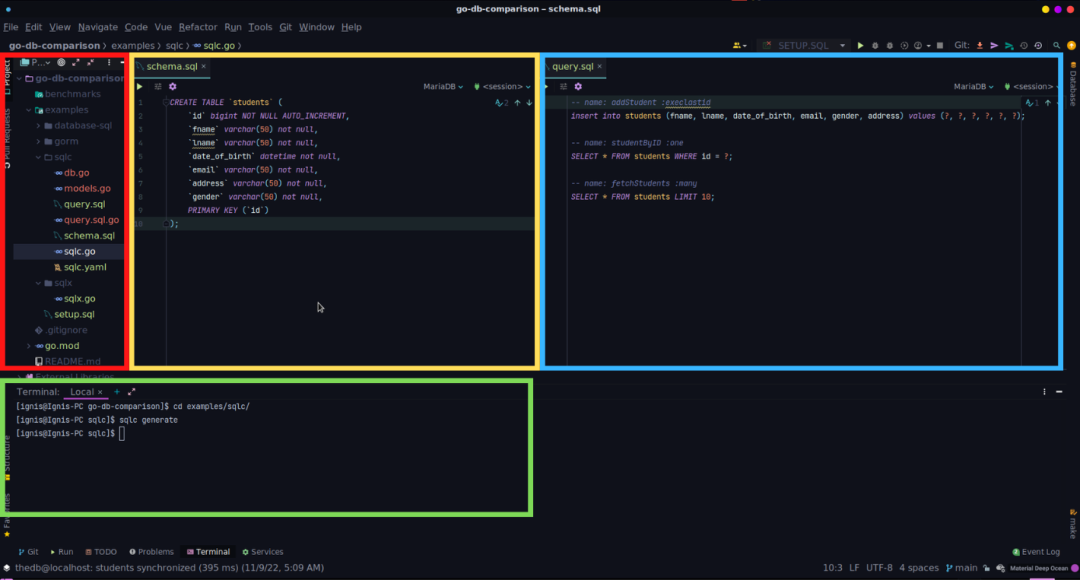Screen dimensions: 1080x580
Task: Stop the running process with the stop square
Action: (x=939, y=45)
